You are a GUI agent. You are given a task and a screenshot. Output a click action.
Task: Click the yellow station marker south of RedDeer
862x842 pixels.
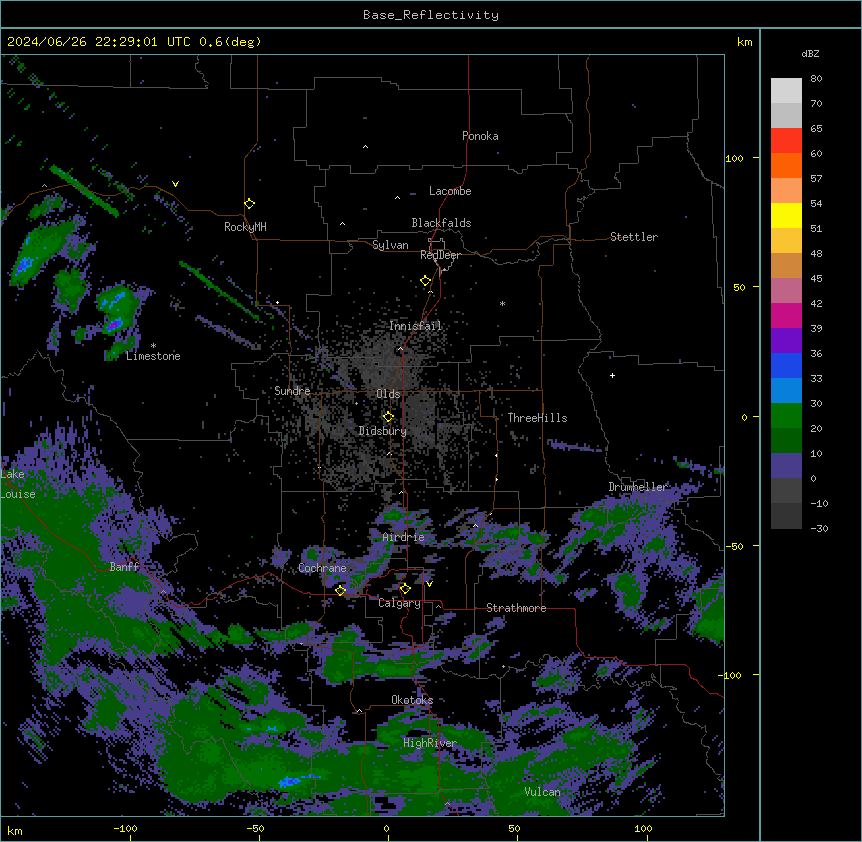(x=426, y=281)
